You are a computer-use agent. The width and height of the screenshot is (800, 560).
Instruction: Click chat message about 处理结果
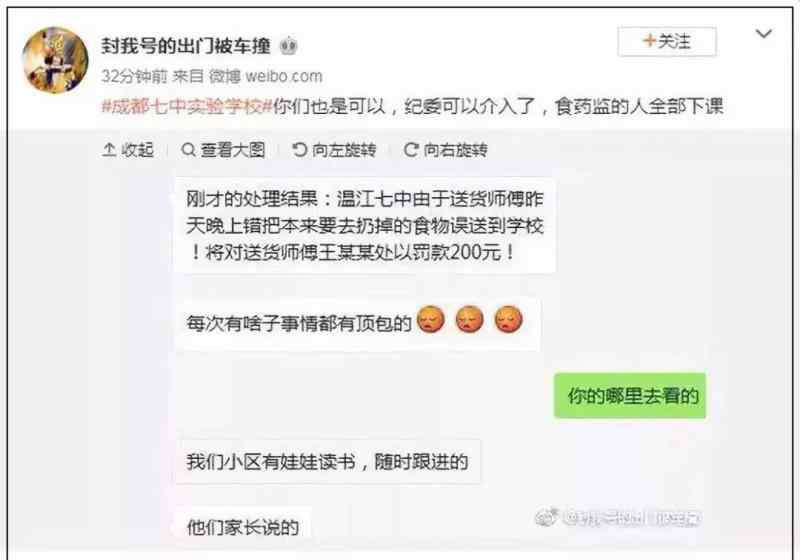[365, 225]
